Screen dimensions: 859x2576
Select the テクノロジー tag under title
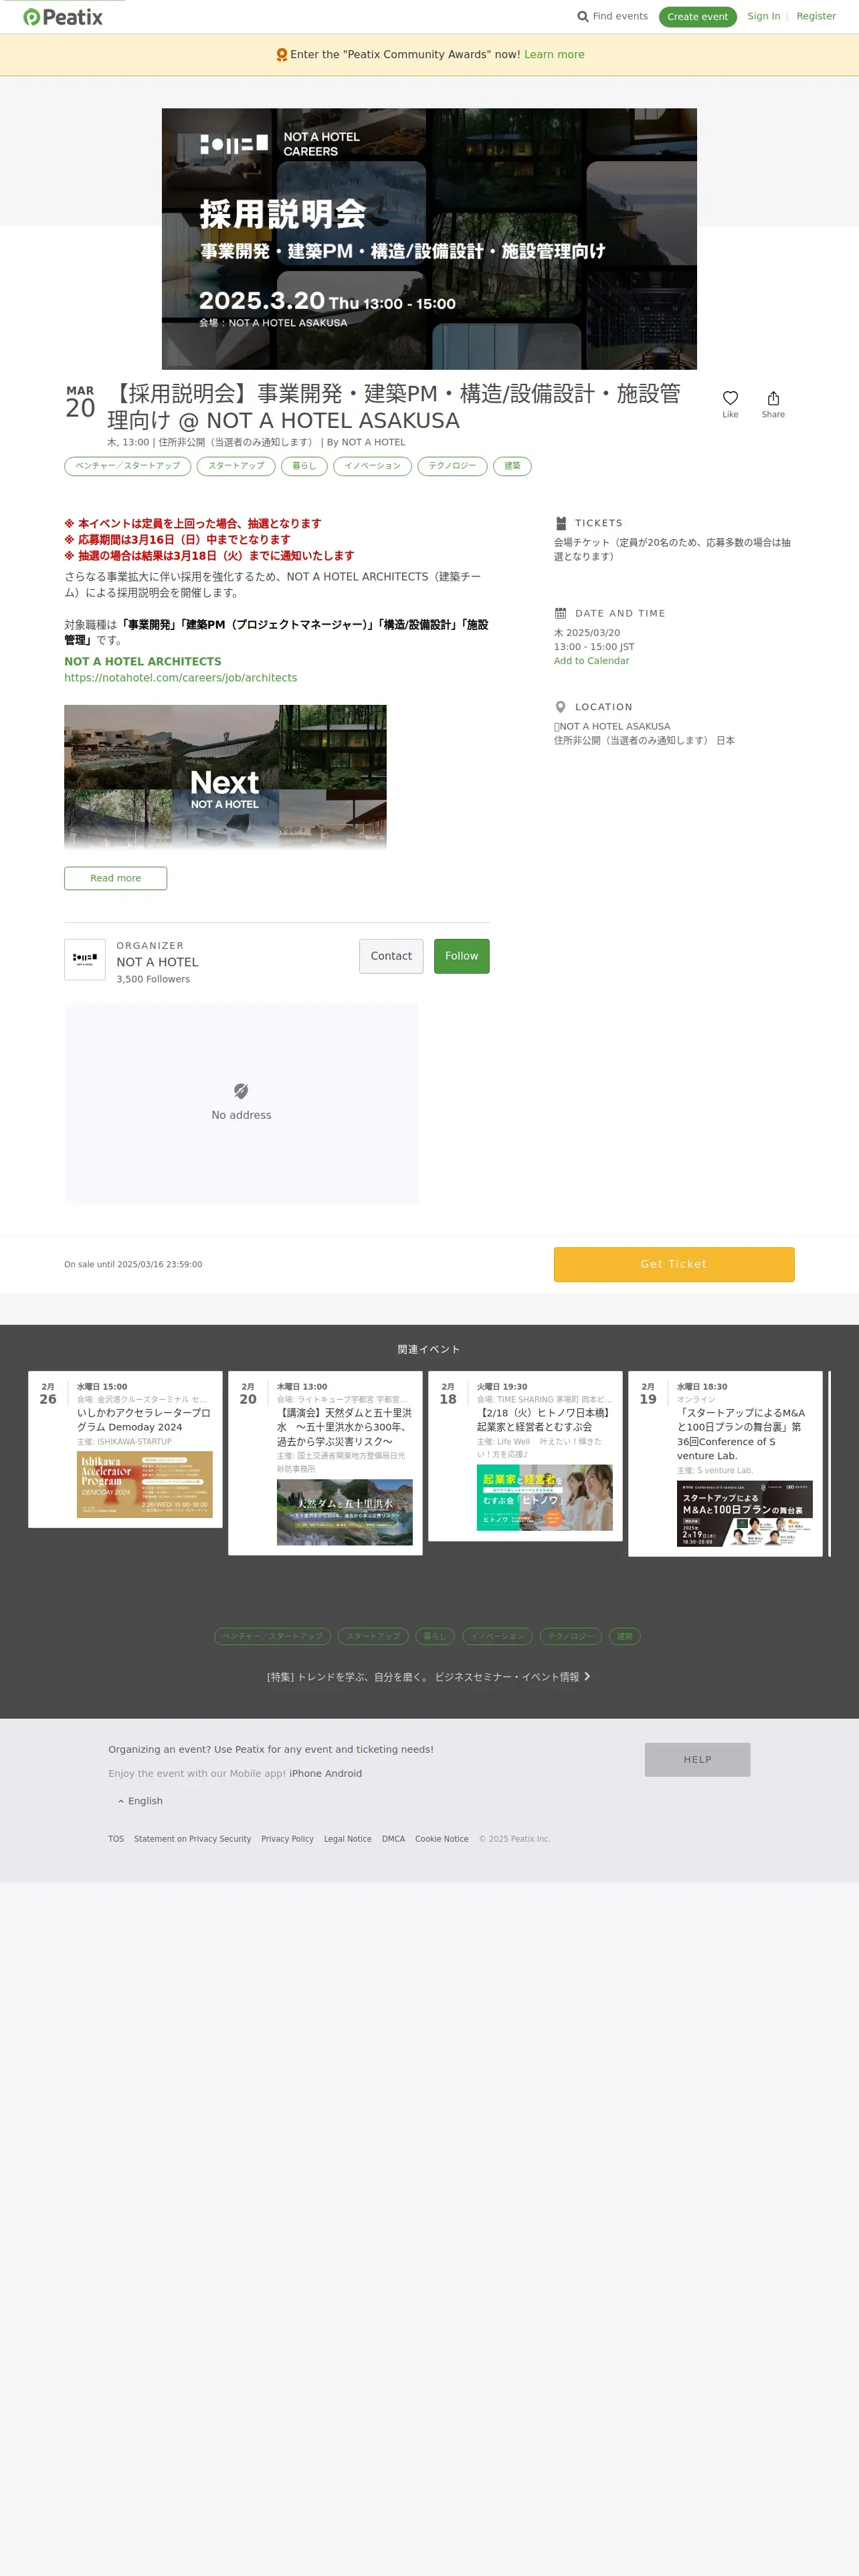click(x=452, y=466)
